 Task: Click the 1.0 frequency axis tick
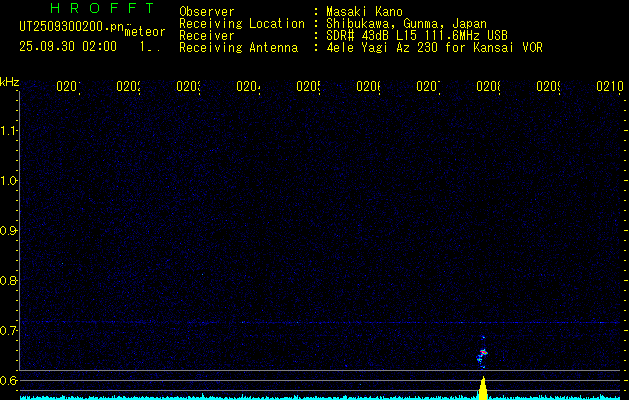(10, 180)
